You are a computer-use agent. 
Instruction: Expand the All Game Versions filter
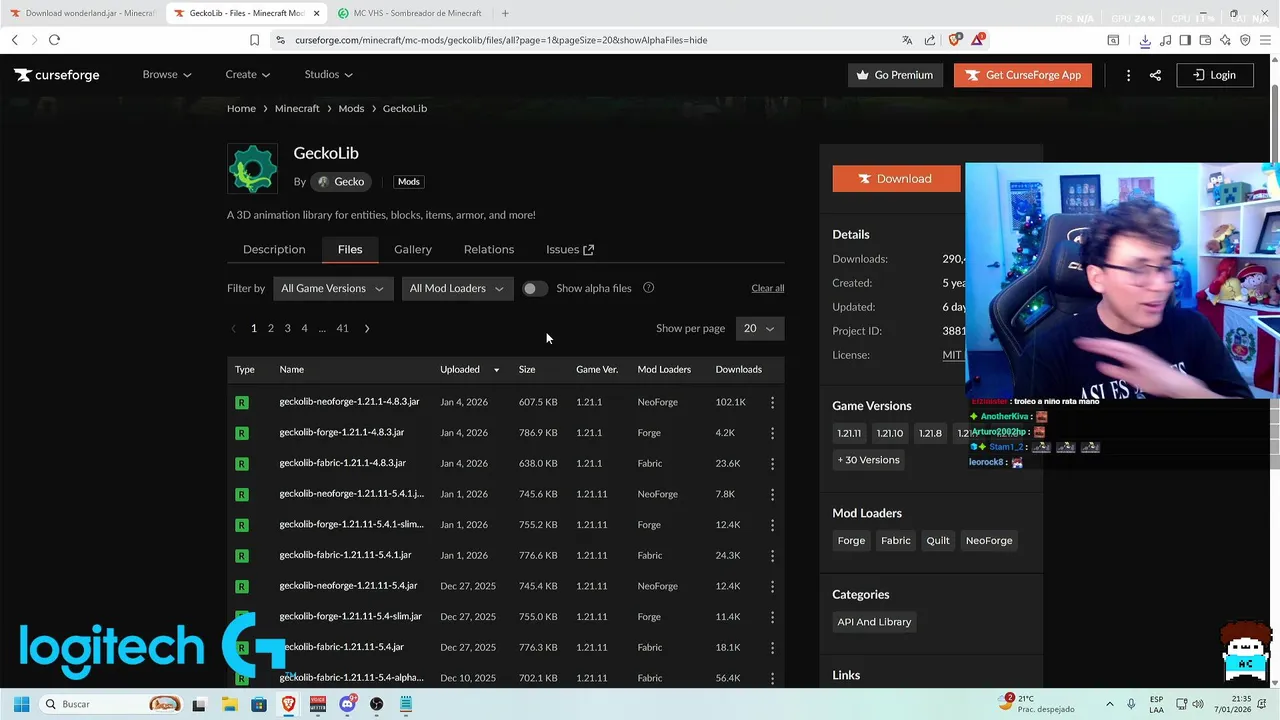tap(333, 288)
